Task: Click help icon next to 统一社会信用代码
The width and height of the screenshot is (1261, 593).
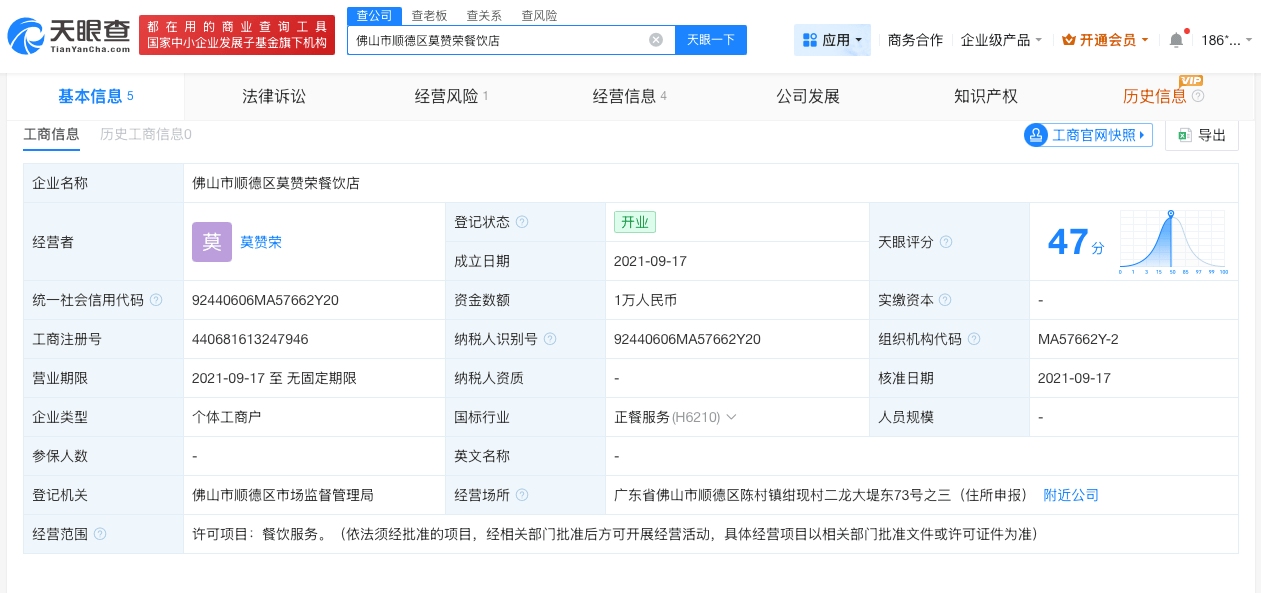Action: 156,300
